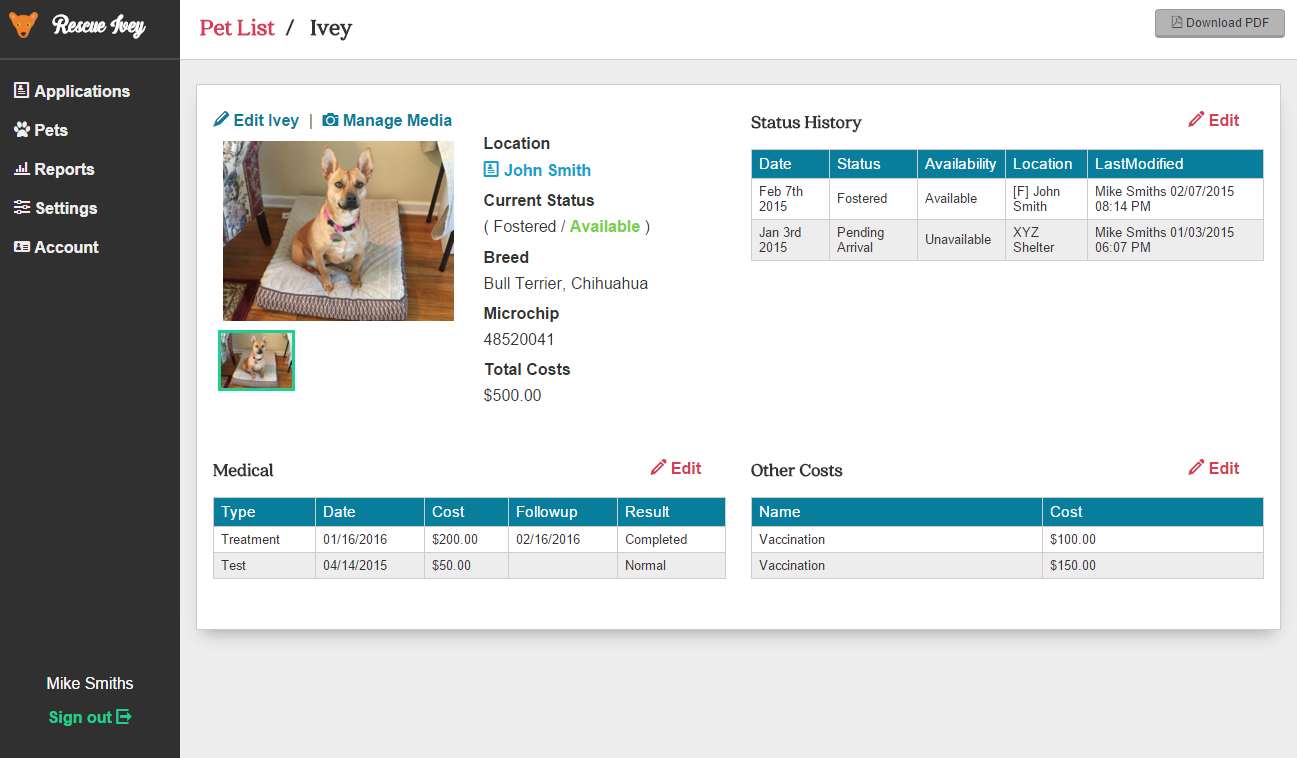Click the PDF icon in the Download button
Viewport: 1297px width, 758px height.
(x=1177, y=23)
